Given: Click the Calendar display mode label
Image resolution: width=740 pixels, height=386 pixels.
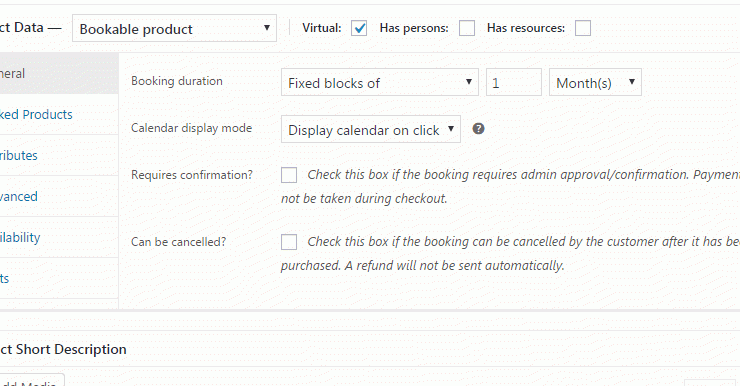Looking at the screenshot, I should tap(191, 128).
